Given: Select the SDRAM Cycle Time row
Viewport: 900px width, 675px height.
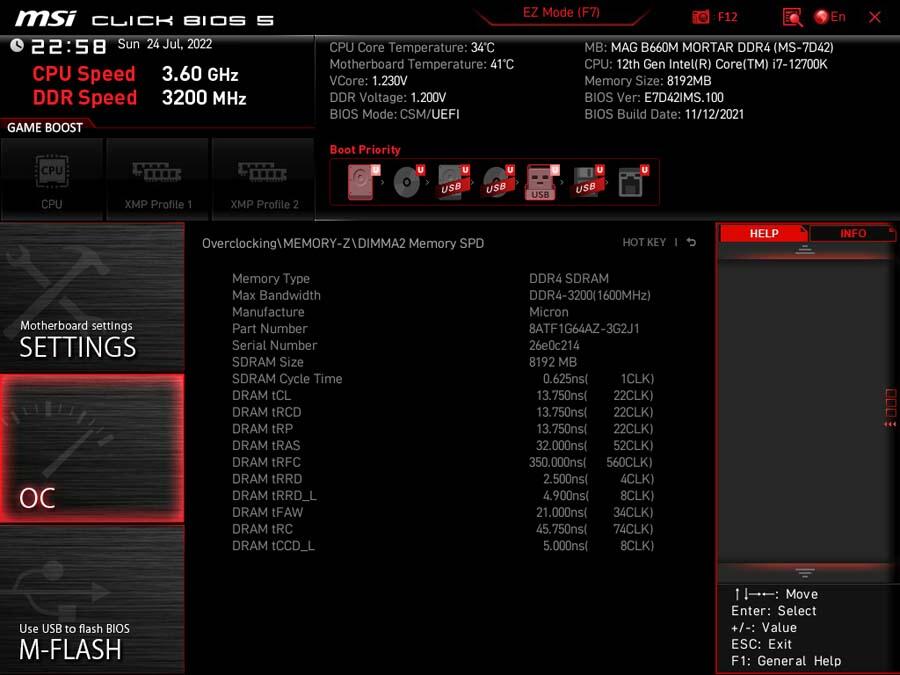Looking at the screenshot, I should pos(443,378).
